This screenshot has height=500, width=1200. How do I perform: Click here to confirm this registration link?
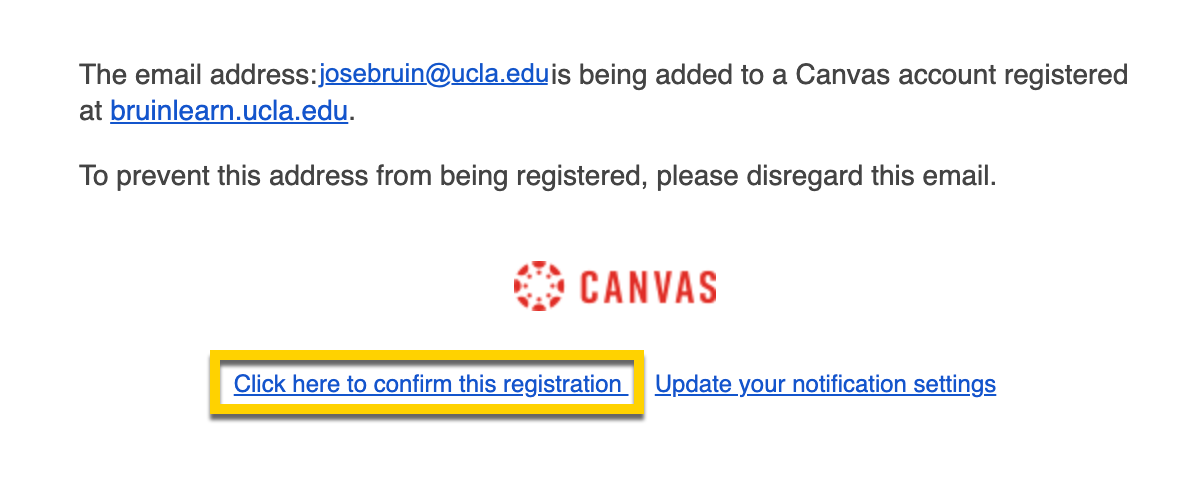click(428, 384)
